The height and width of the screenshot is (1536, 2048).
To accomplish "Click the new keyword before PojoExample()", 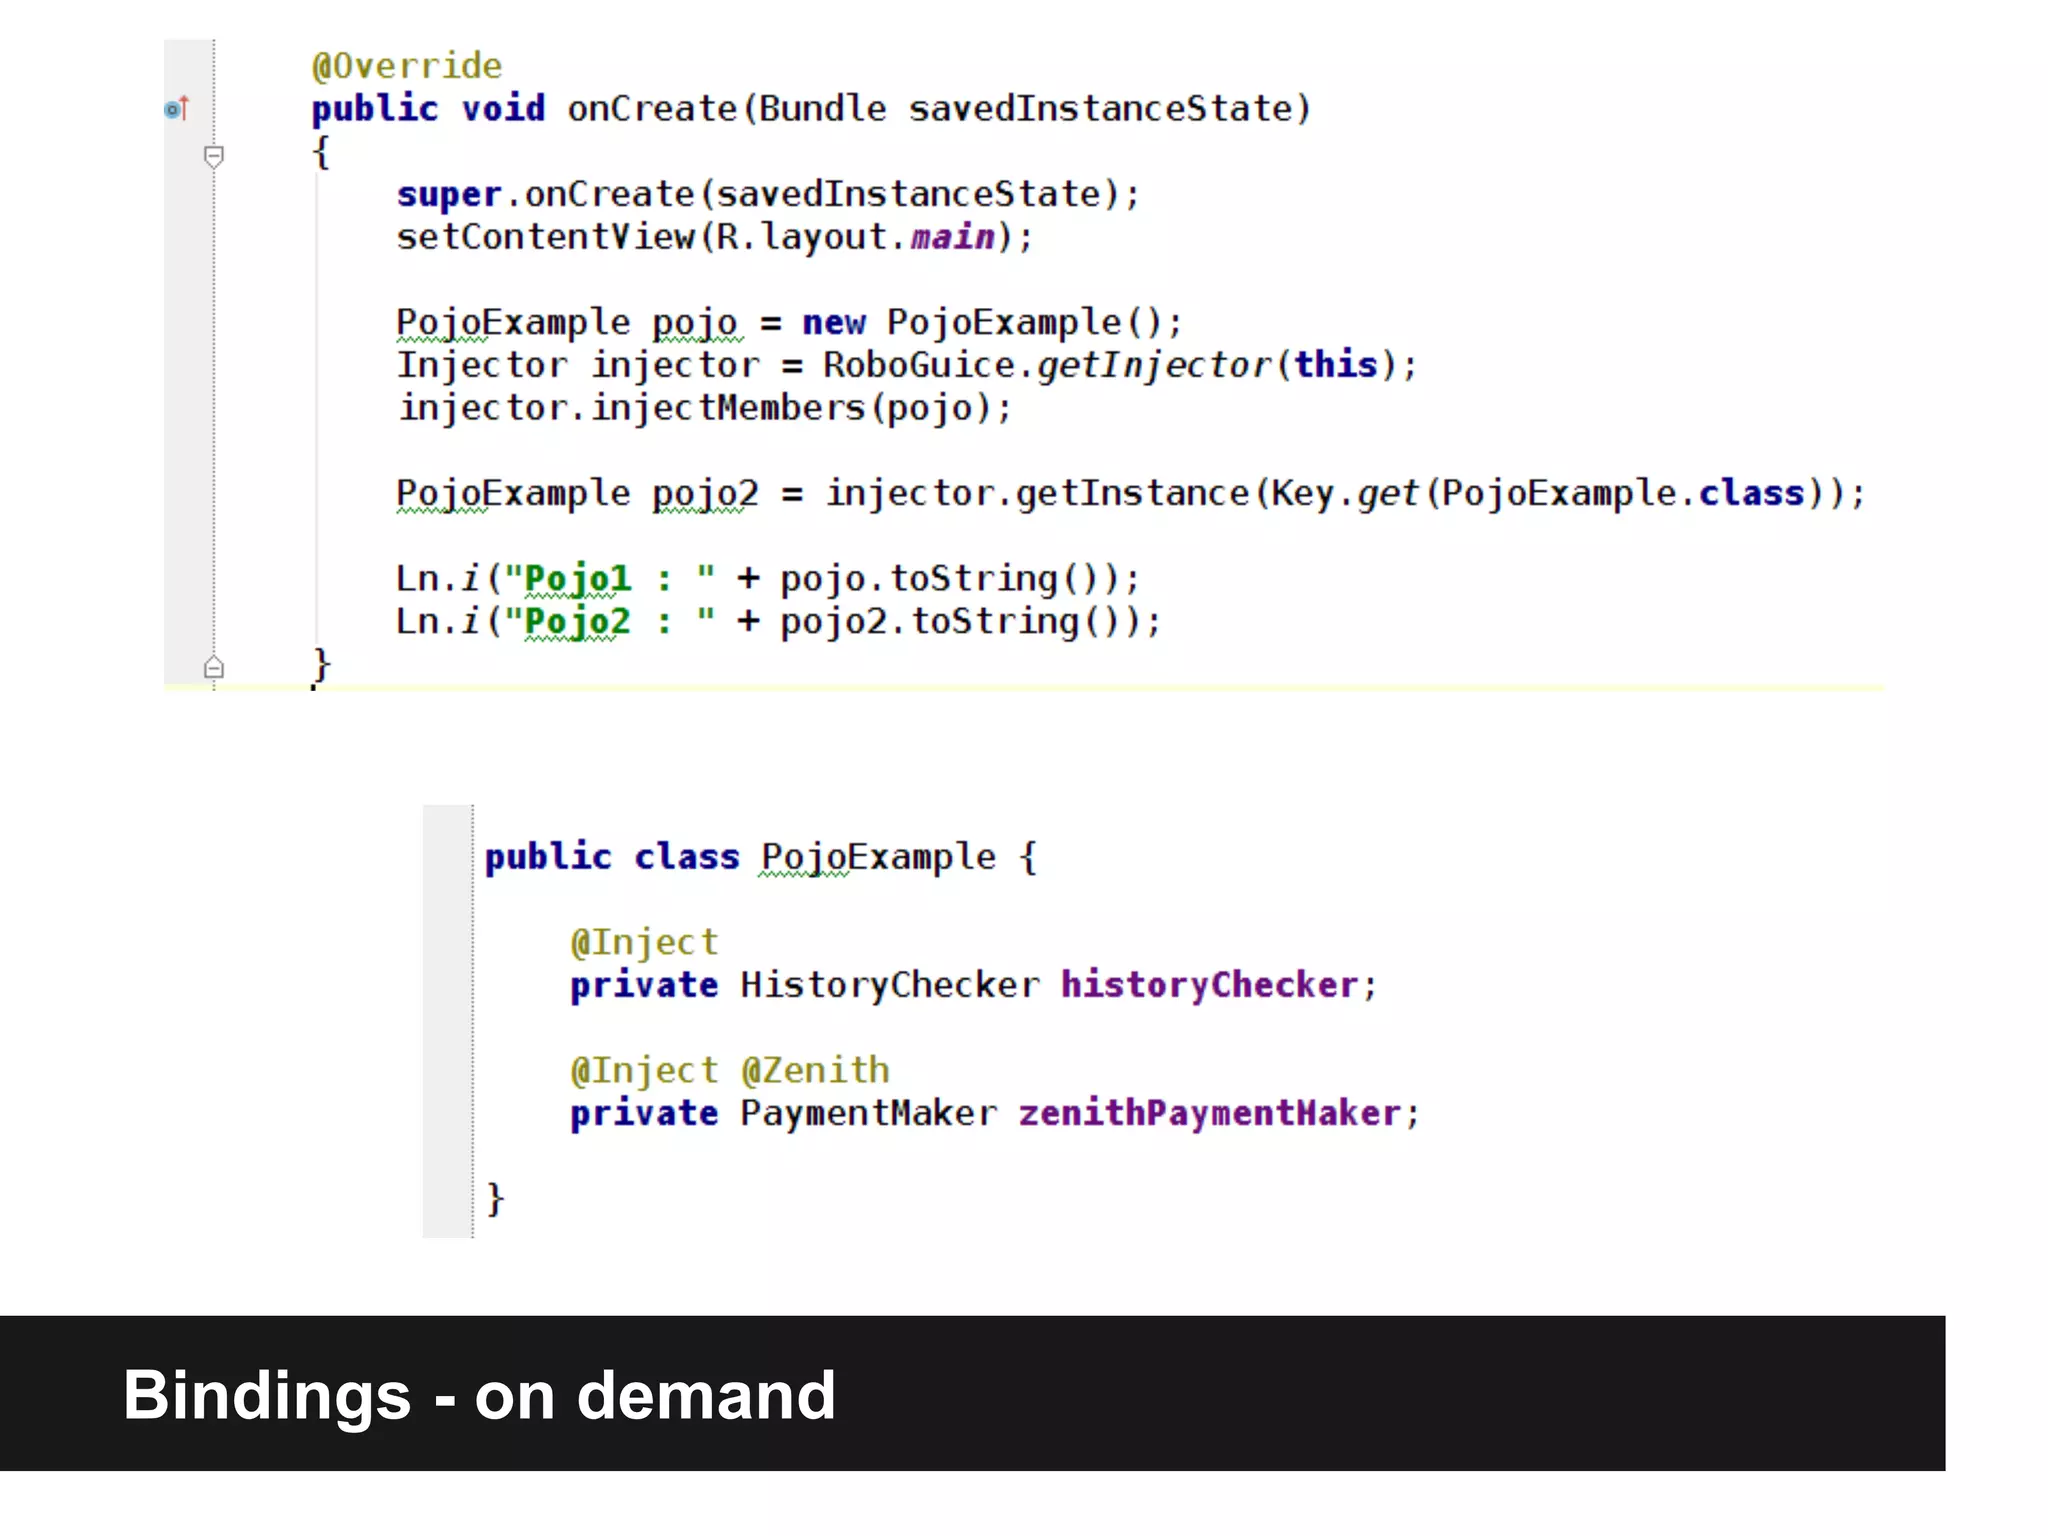I will click(x=833, y=323).
